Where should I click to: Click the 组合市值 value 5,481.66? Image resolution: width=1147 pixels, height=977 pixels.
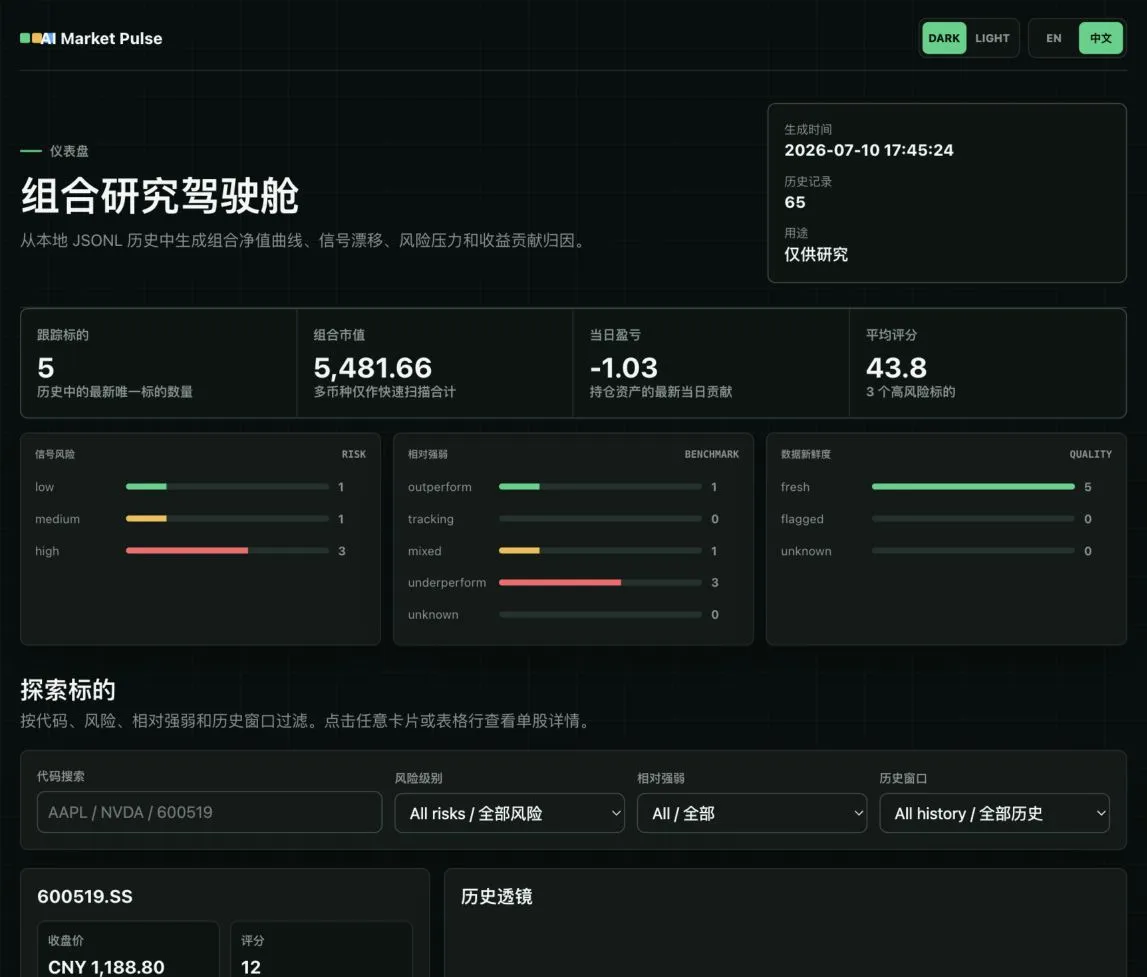click(x=372, y=367)
